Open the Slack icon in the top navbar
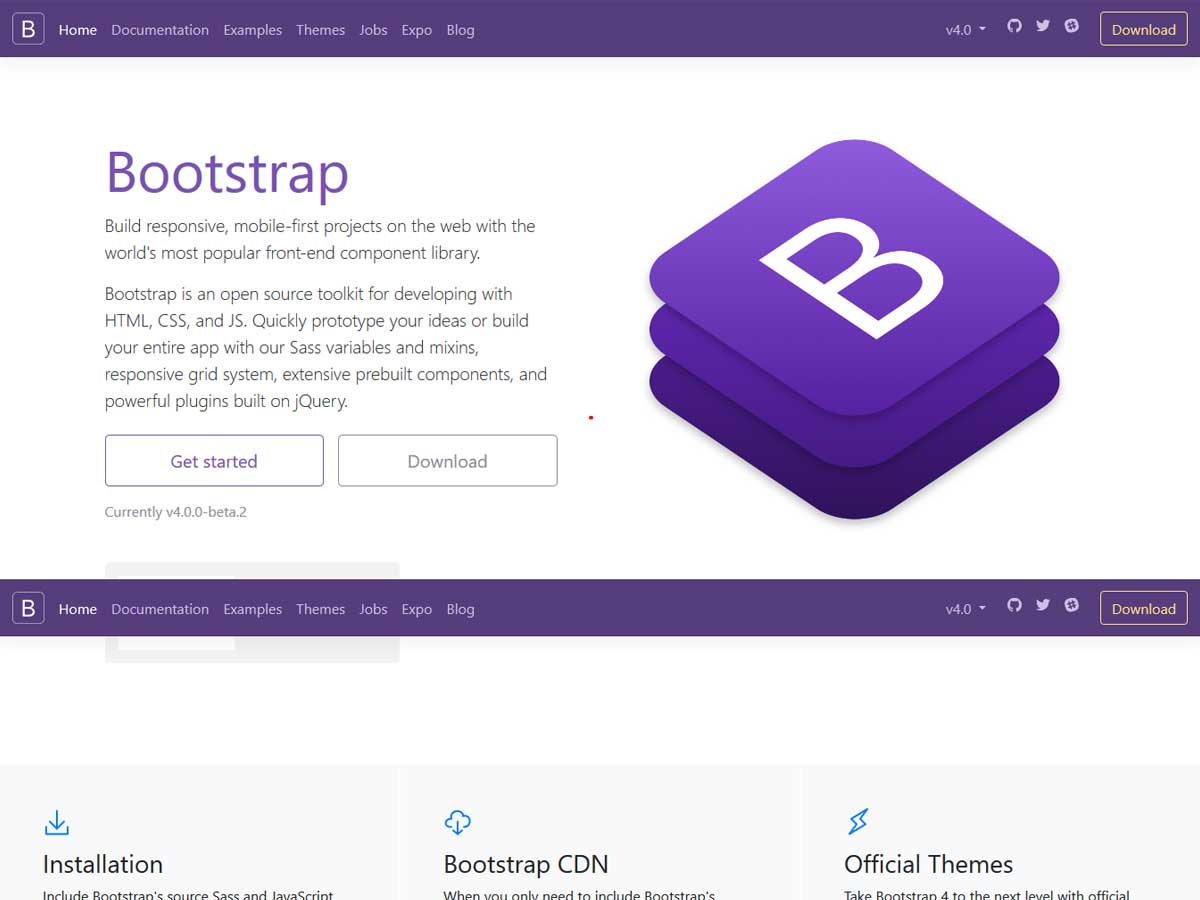Image resolution: width=1200 pixels, height=900 pixels. pos(1072,28)
